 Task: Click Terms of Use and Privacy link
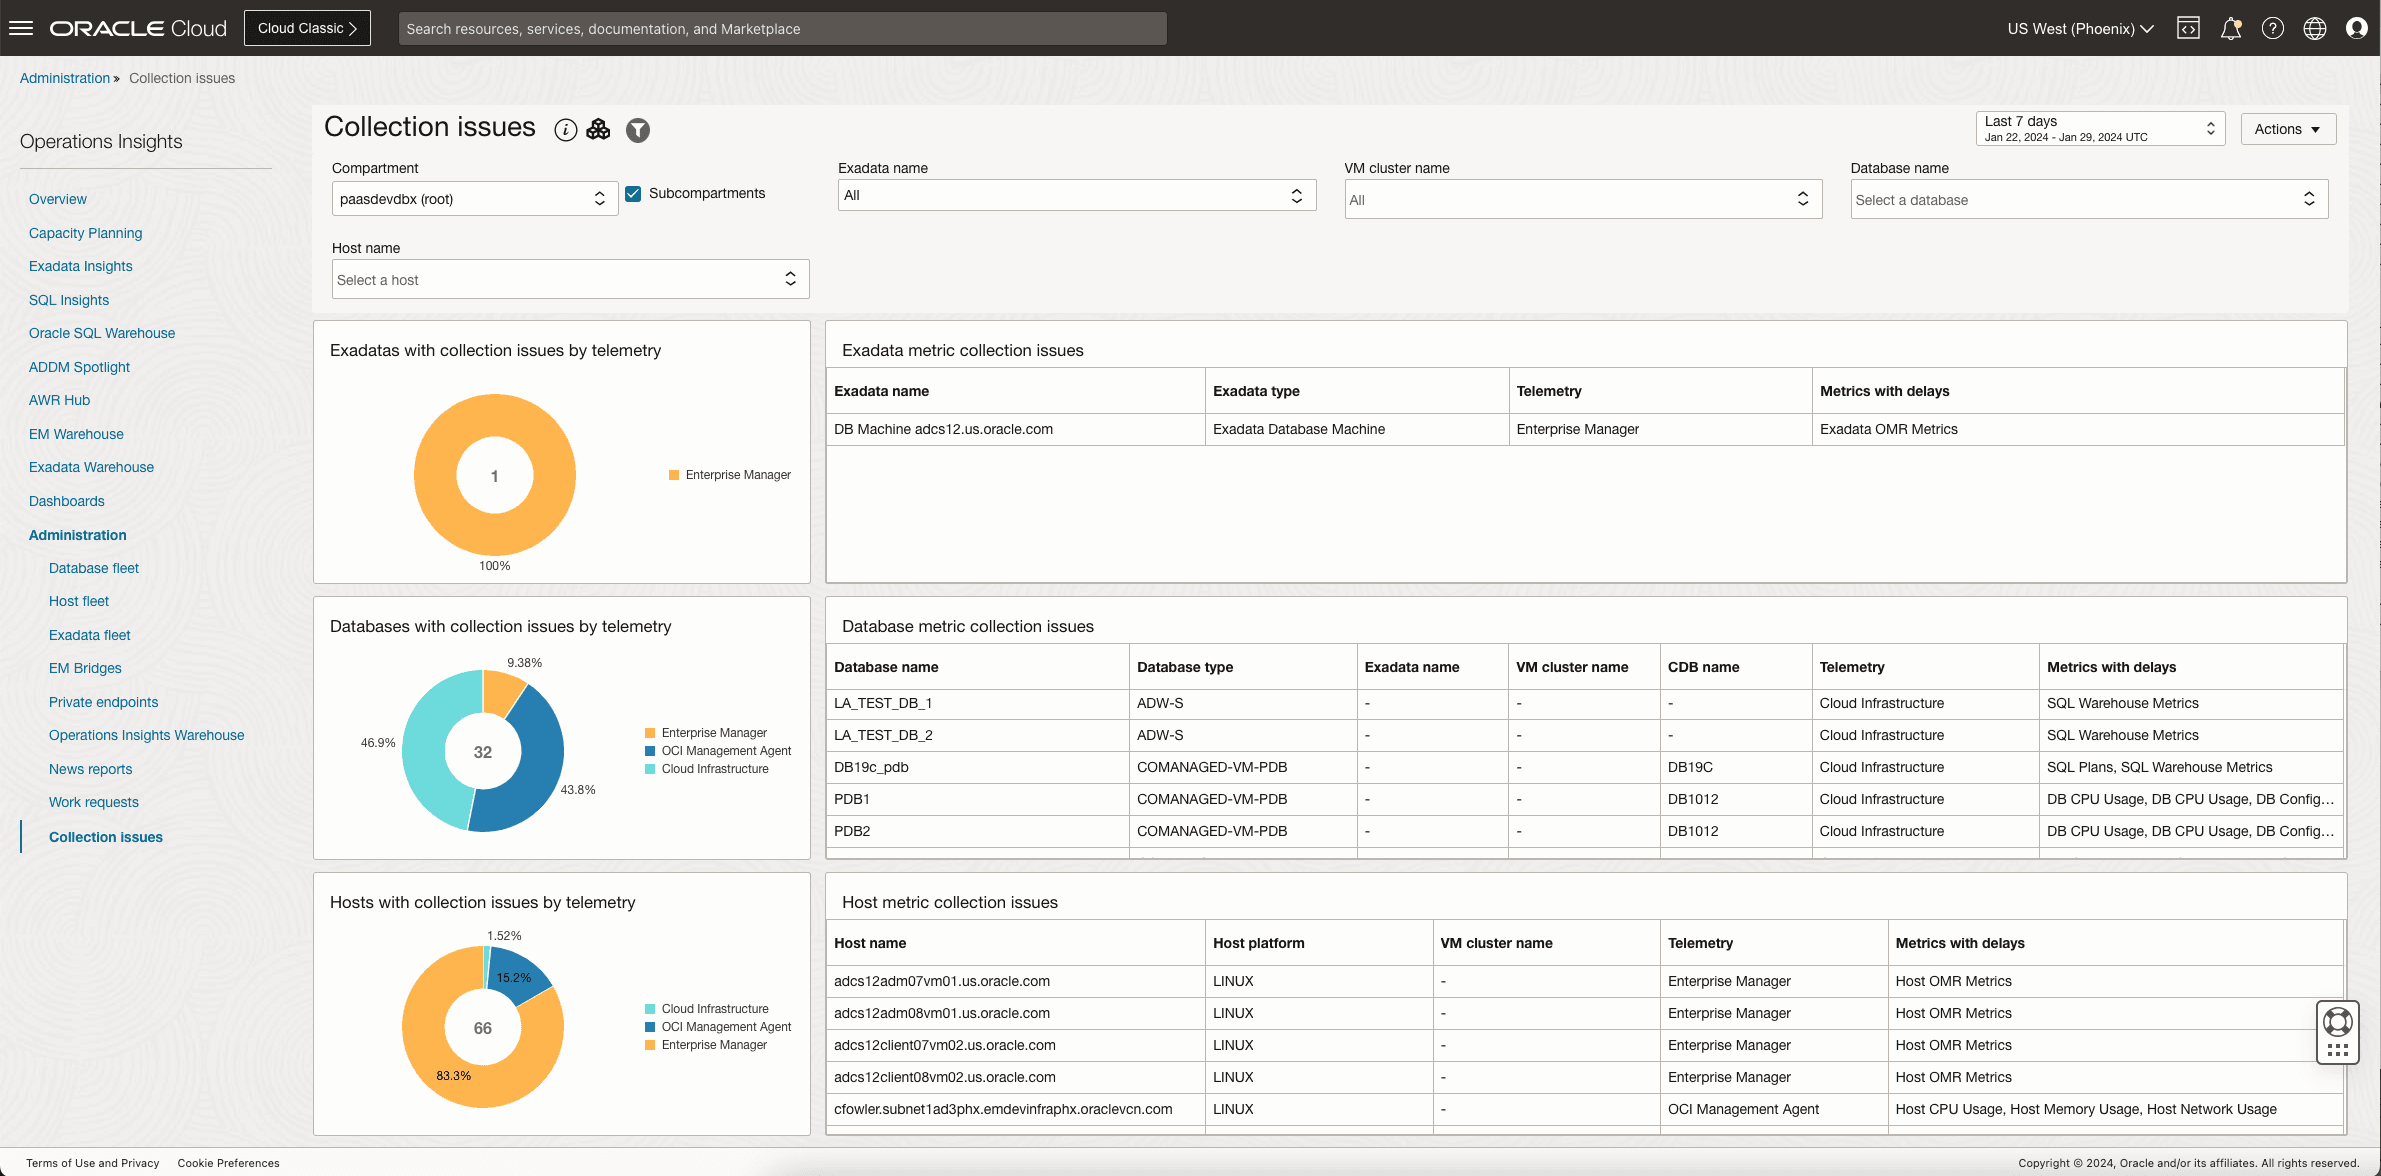coord(91,1163)
